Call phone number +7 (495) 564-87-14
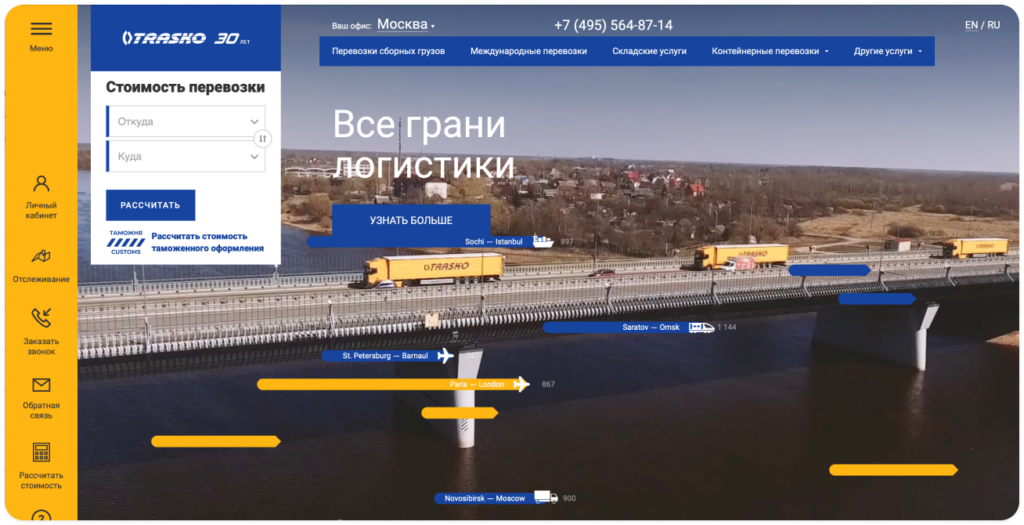 [x=613, y=25]
